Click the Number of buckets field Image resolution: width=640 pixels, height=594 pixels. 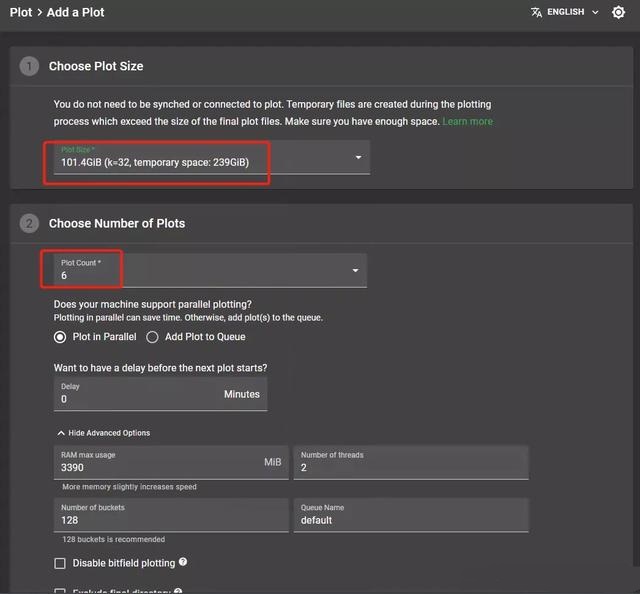tap(171, 515)
